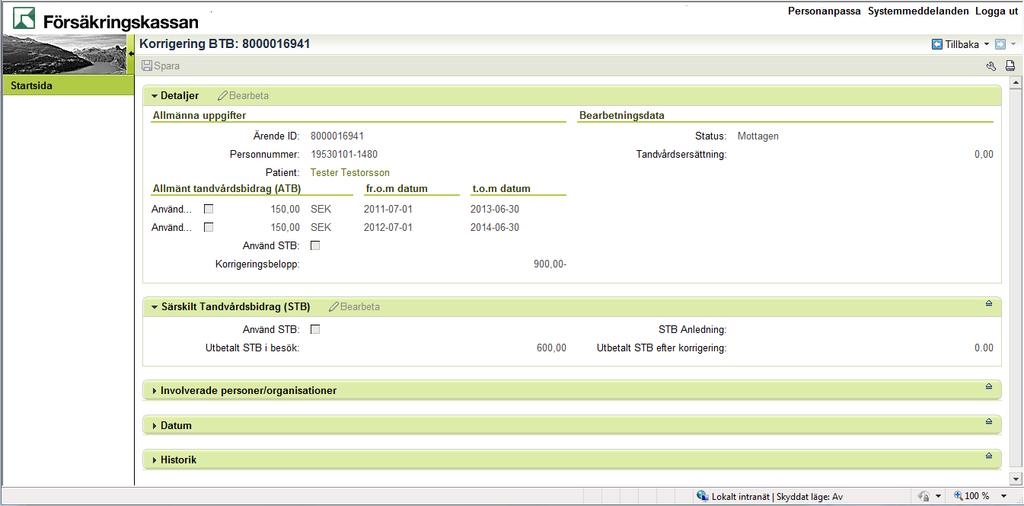Click the scrollbar up arrow

click(1015, 82)
